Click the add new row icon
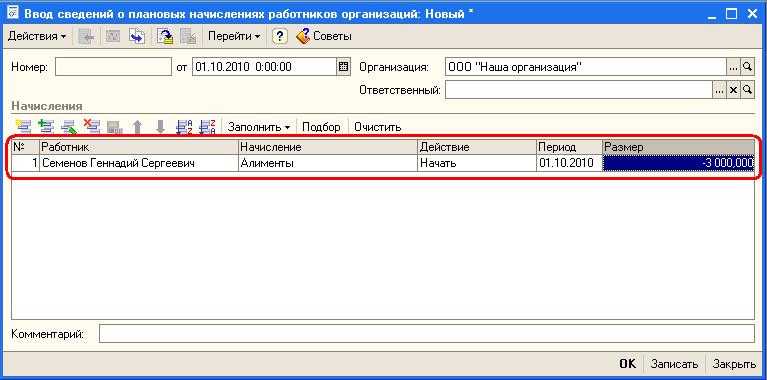This screenshot has width=767, height=380. (x=23, y=127)
